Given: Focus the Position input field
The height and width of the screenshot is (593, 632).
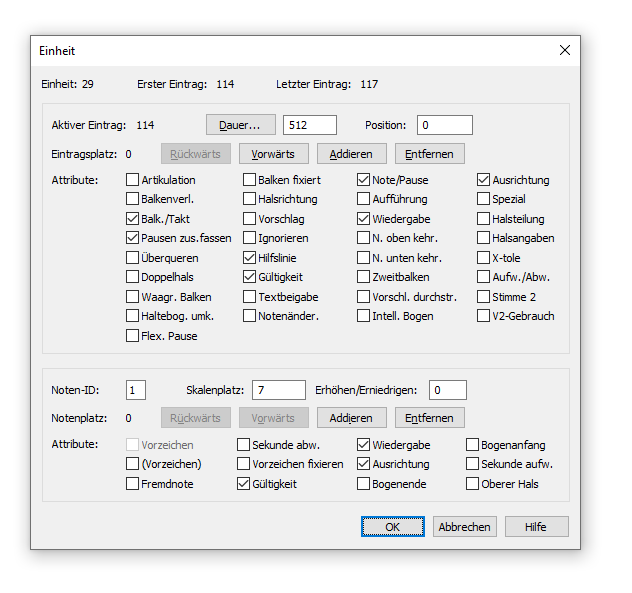Looking at the screenshot, I should [x=445, y=125].
